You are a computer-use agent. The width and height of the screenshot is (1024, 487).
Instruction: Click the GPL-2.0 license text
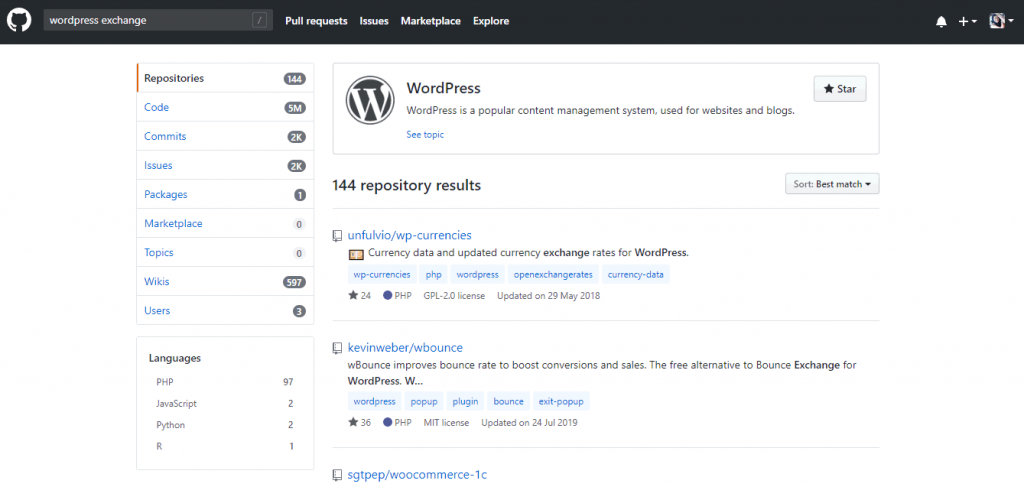pos(454,296)
